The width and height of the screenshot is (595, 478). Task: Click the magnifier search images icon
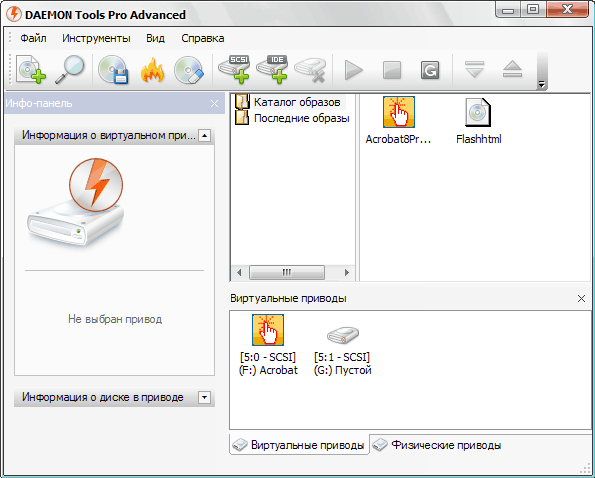coord(70,70)
